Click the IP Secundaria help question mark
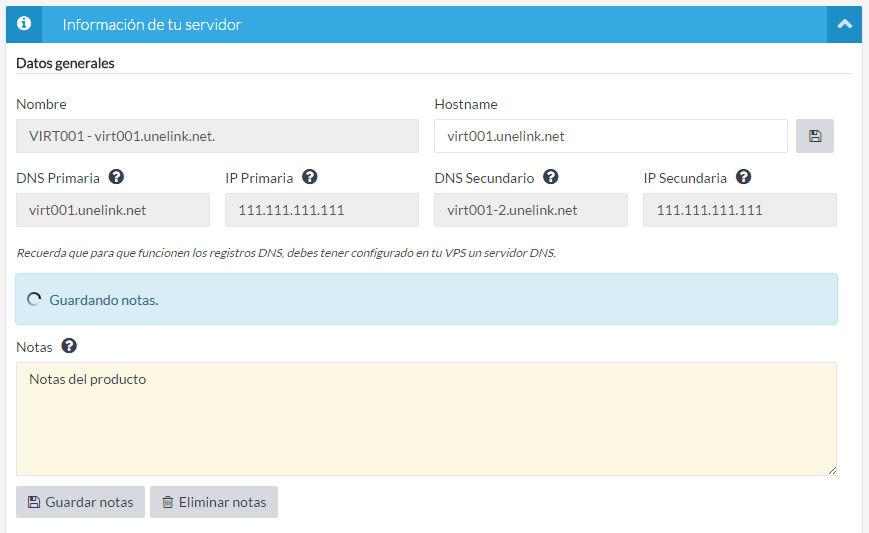 743,177
